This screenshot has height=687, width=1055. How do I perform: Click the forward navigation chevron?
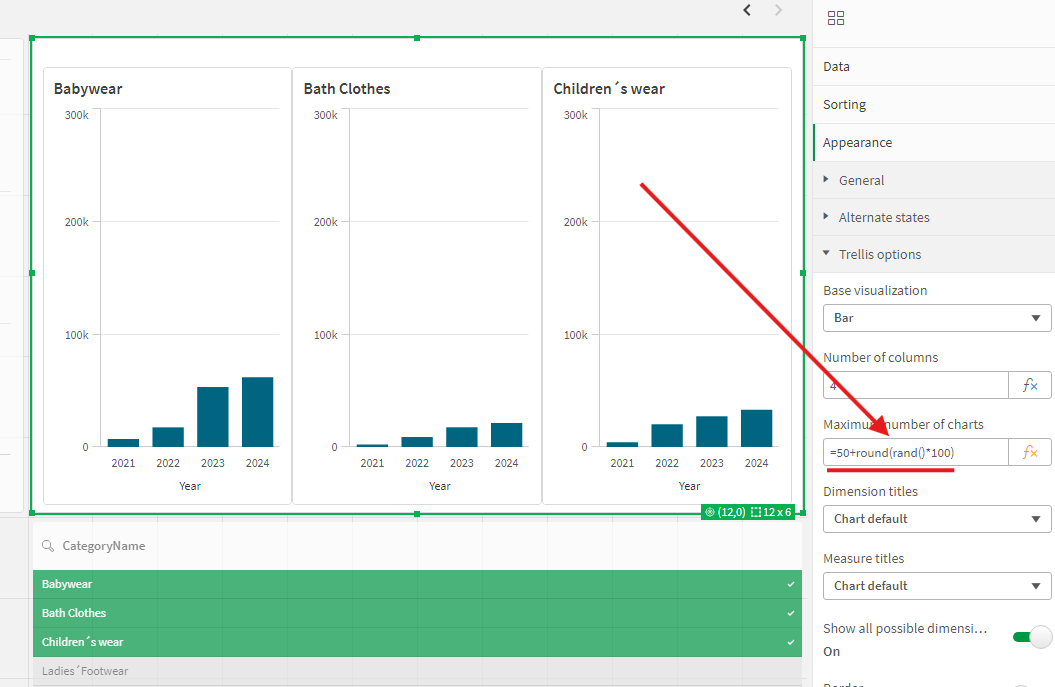778,9
